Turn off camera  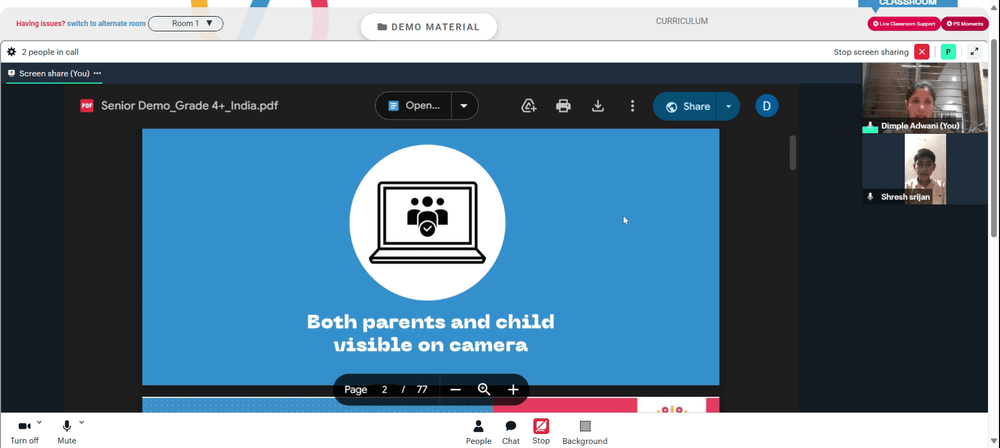click(x=24, y=432)
